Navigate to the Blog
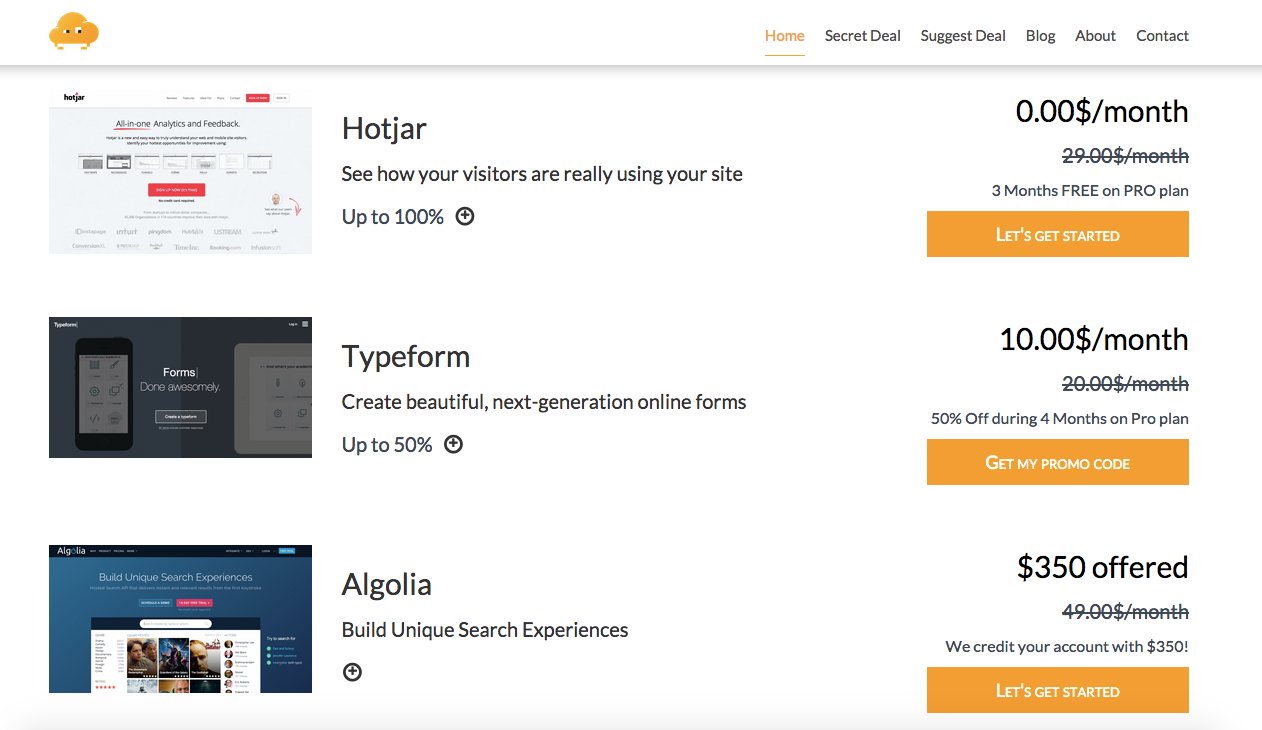The image size is (1262, 730). [1040, 36]
